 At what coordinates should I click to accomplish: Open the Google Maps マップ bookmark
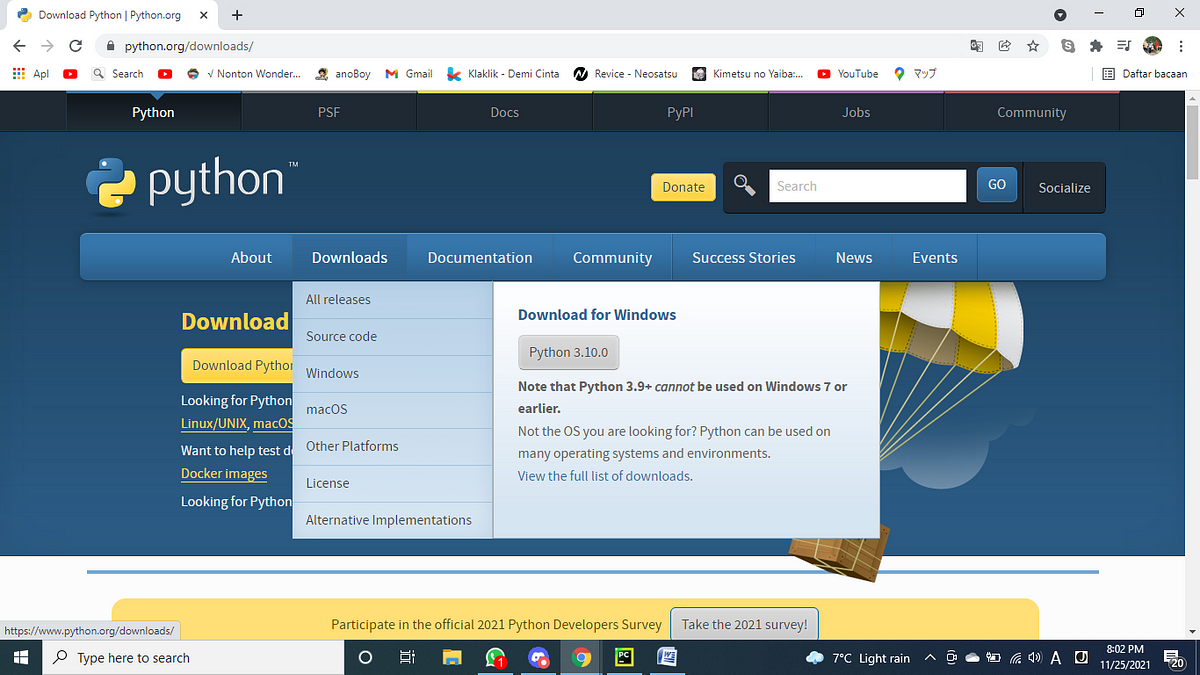point(915,73)
